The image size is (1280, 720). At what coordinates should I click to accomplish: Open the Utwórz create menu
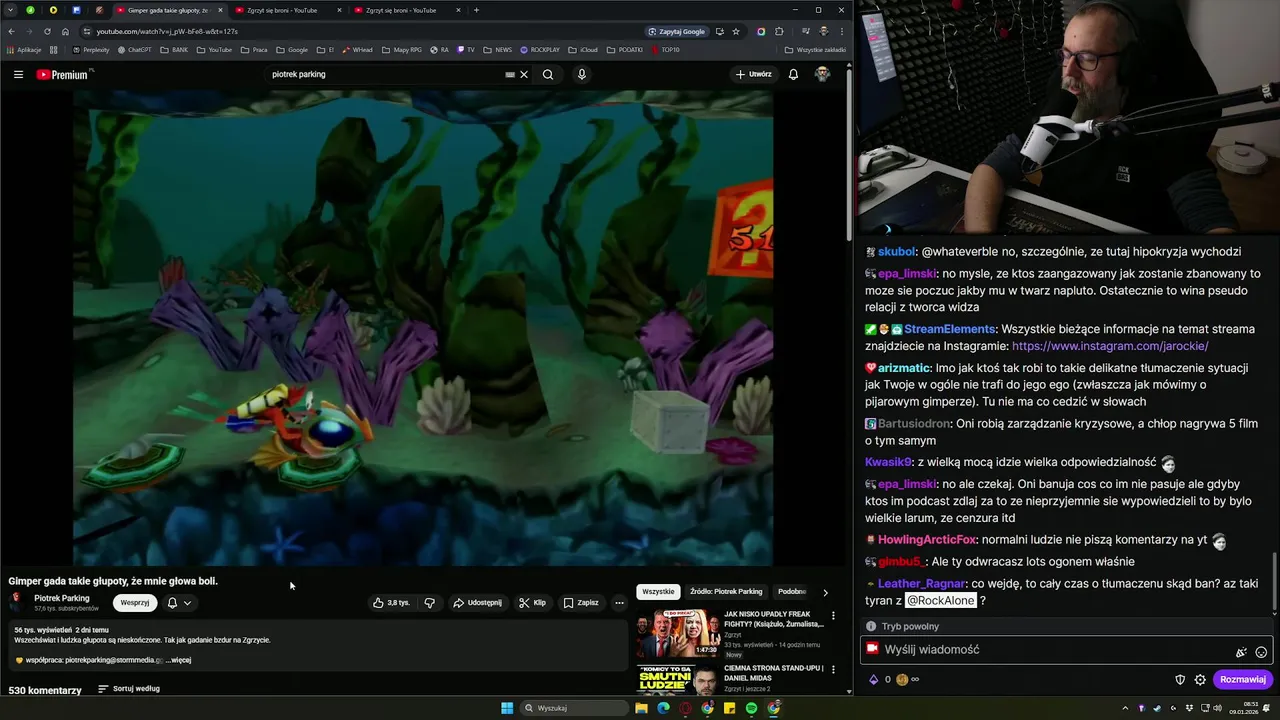(x=754, y=74)
